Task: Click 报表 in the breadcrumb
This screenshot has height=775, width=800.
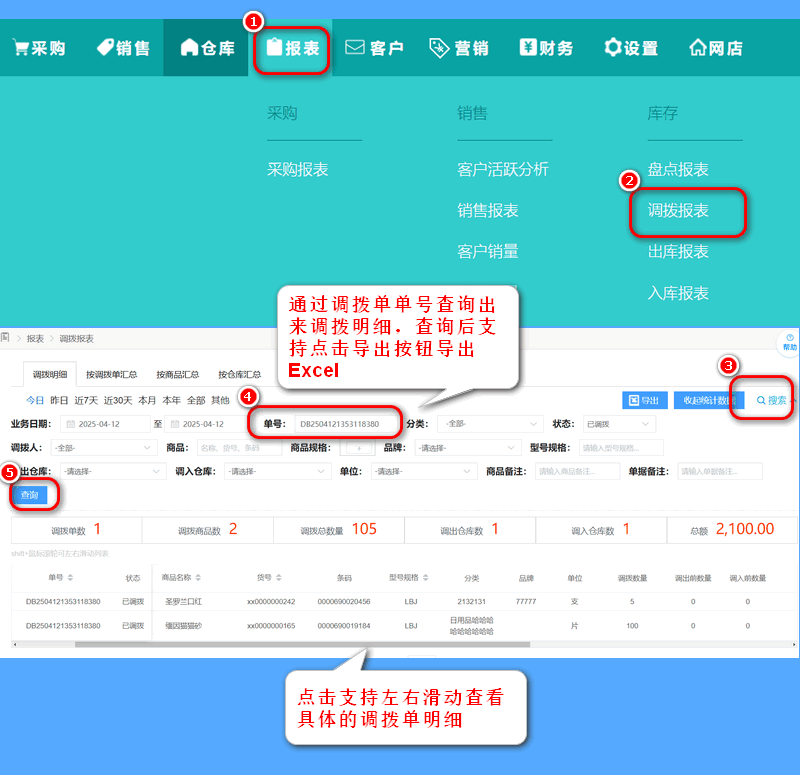Action: pos(35,339)
